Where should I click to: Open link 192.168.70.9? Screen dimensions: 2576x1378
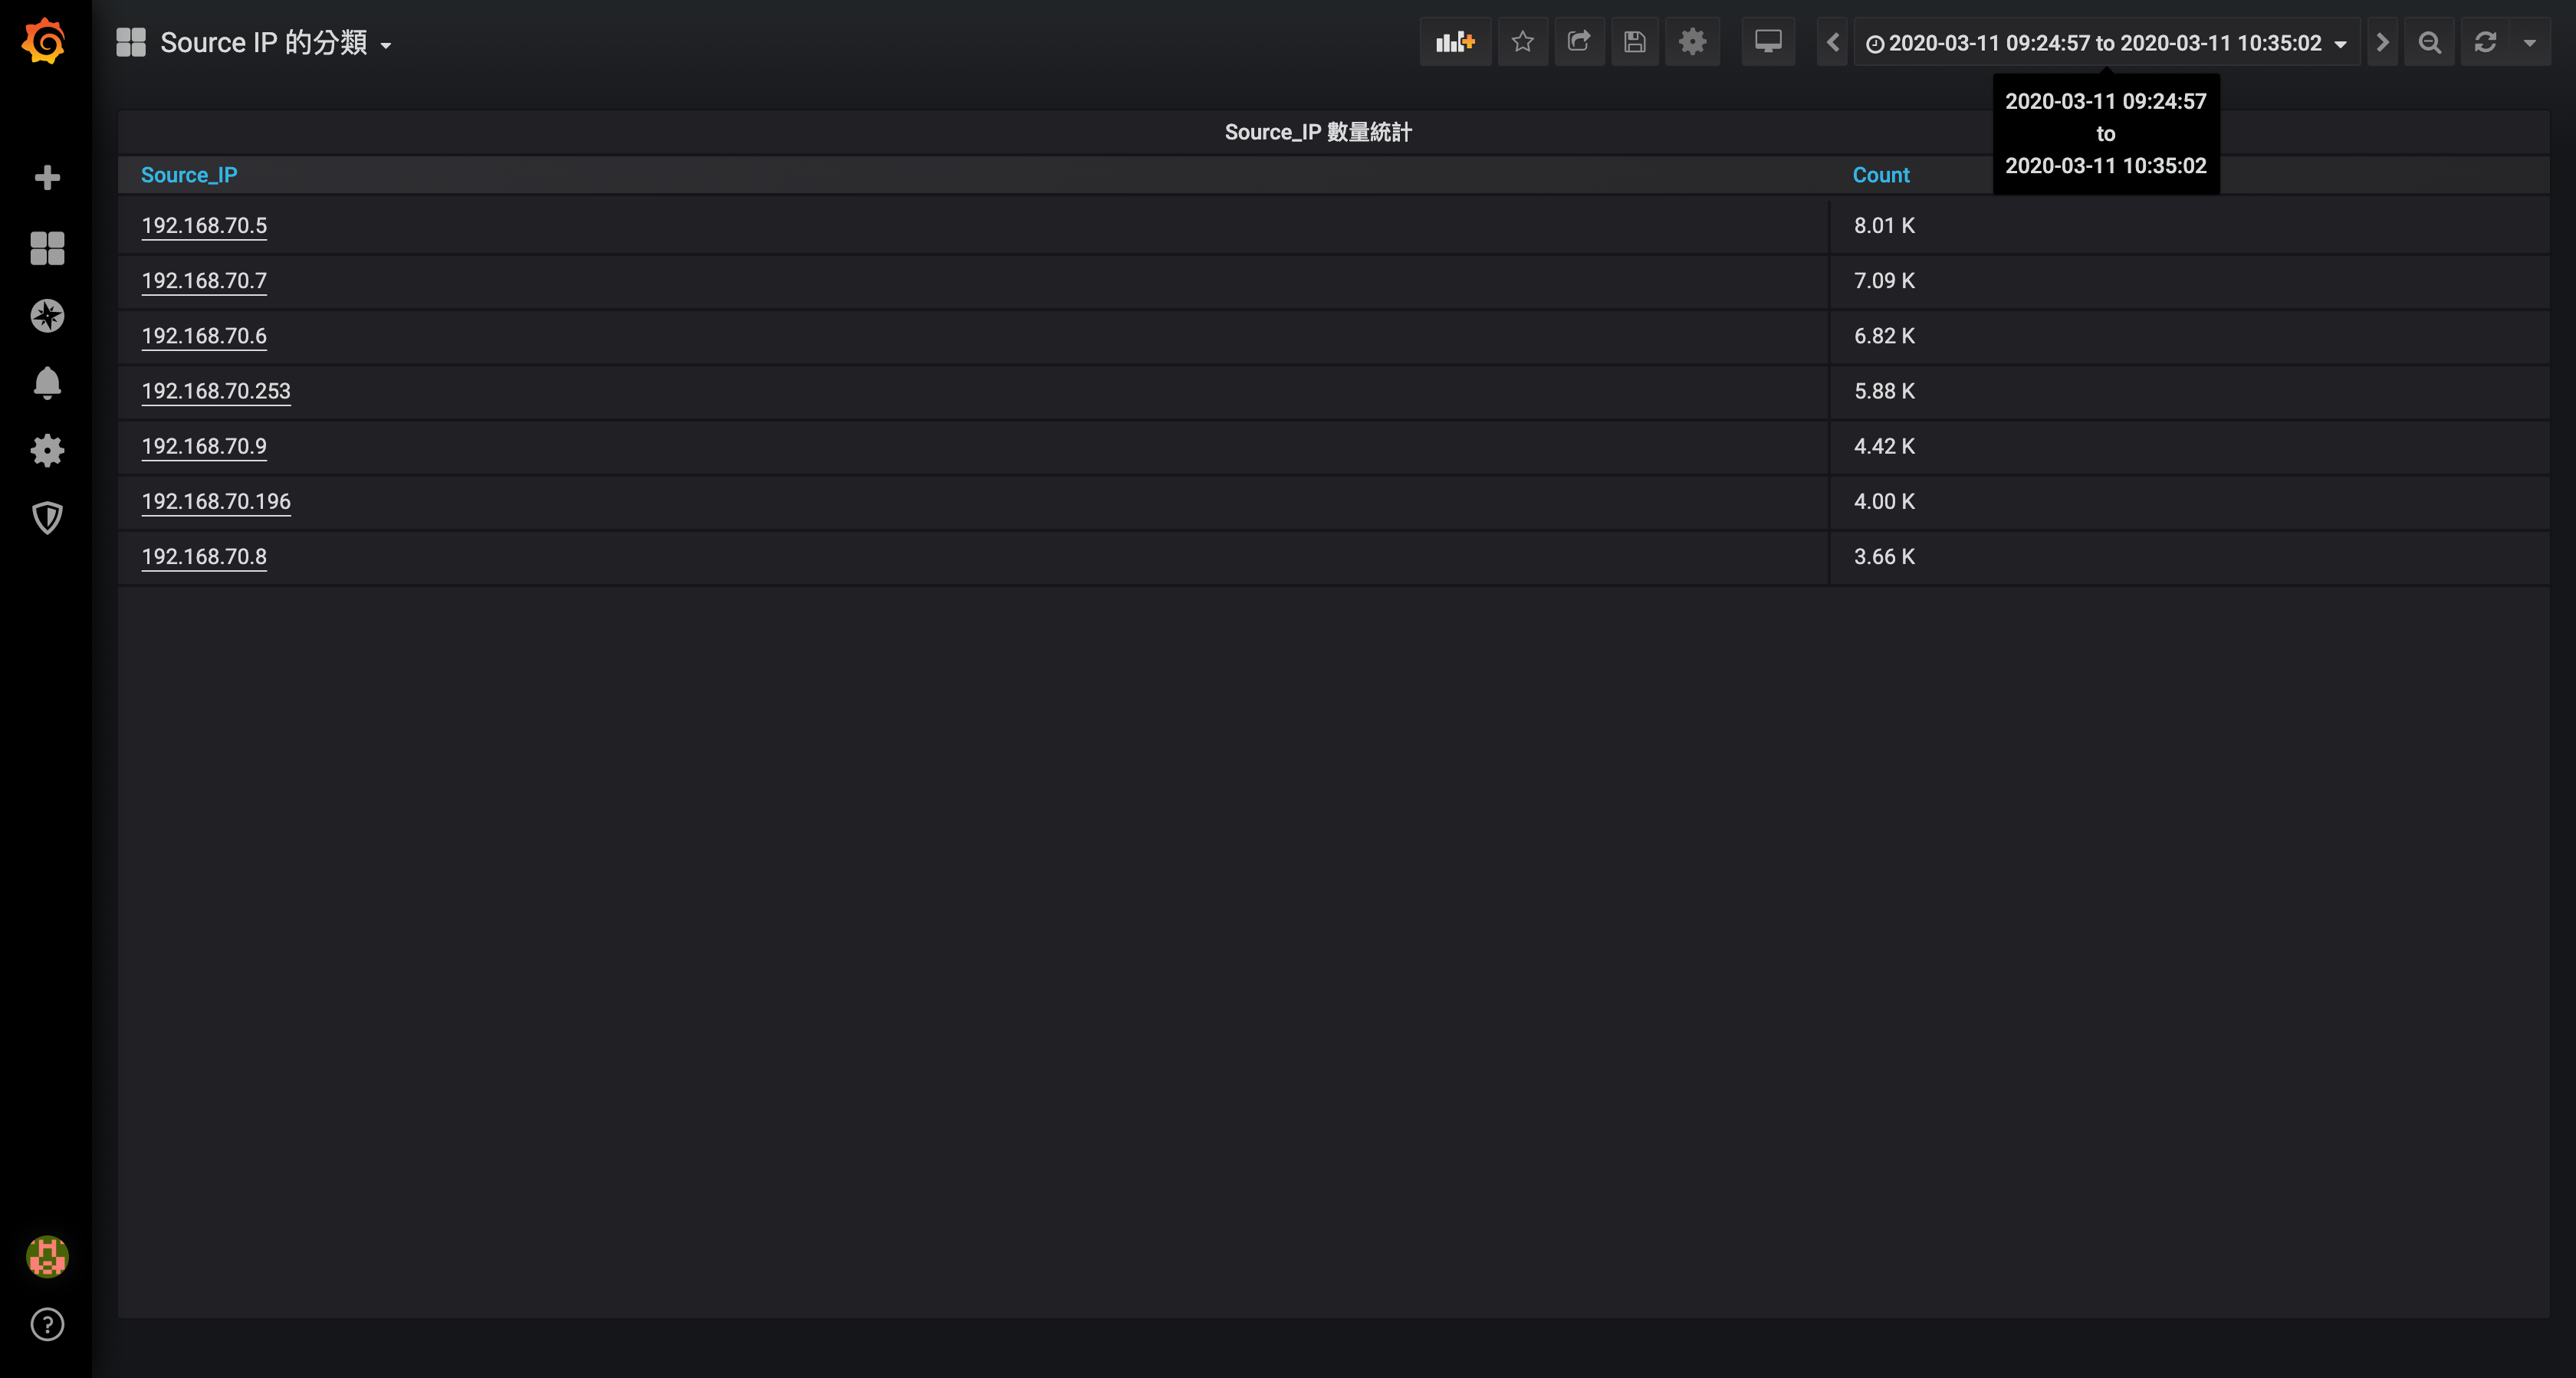pos(204,446)
